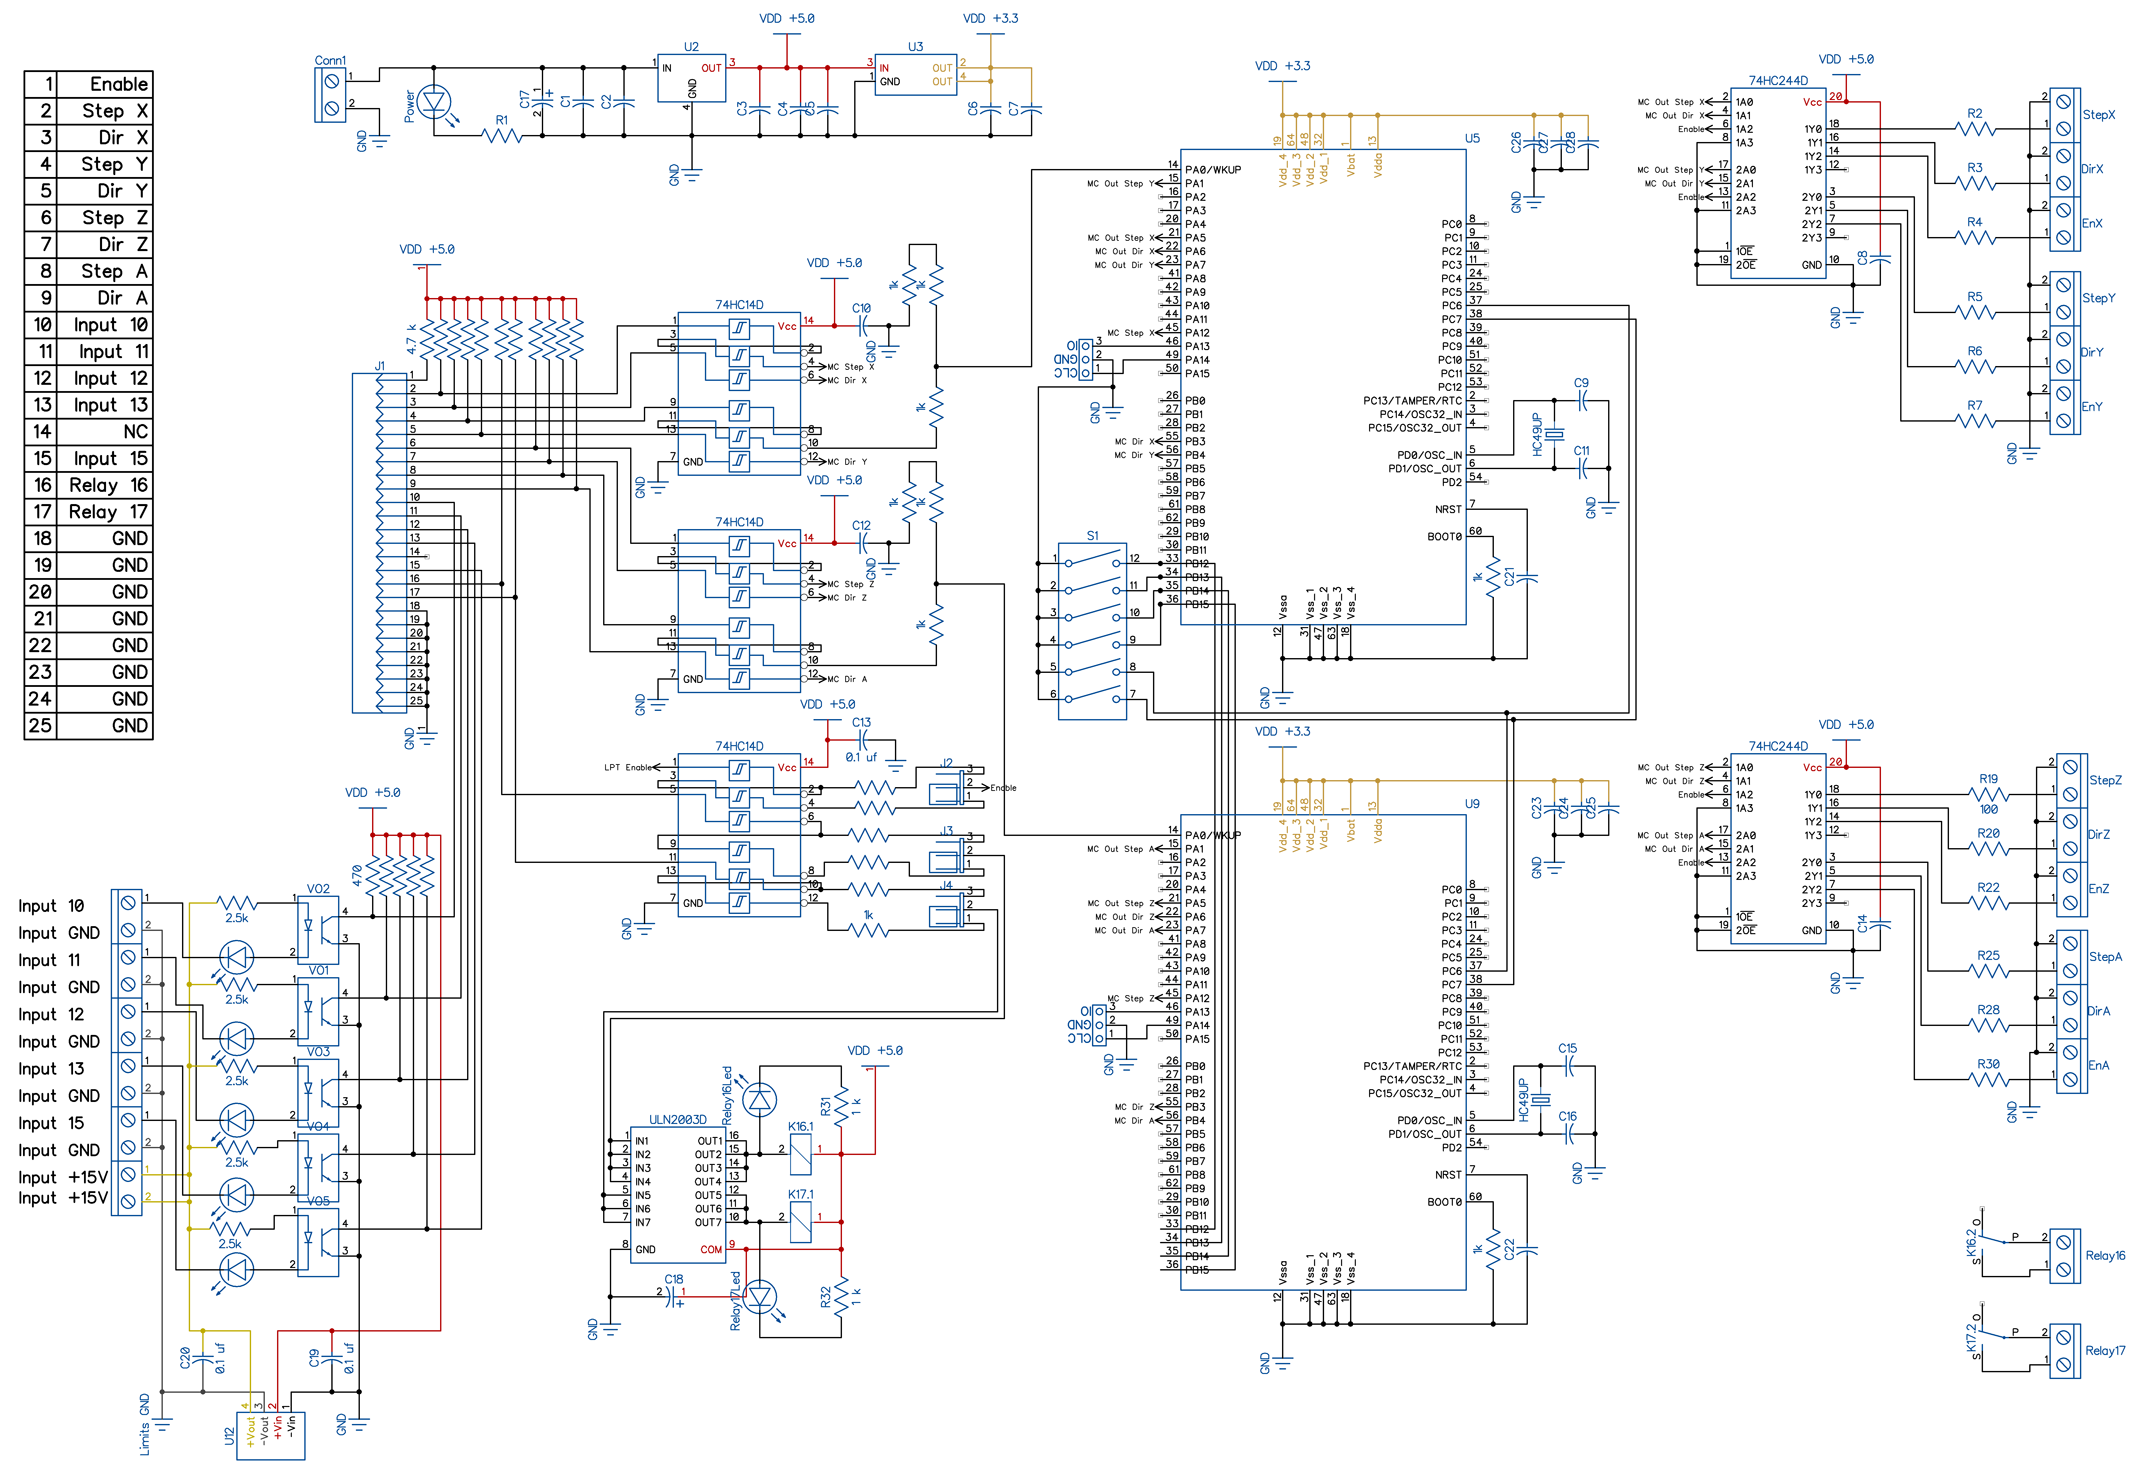Image resolution: width=2145 pixels, height=1474 pixels.
Task: Click the Conn1 power connector symbol
Action: click(330, 96)
